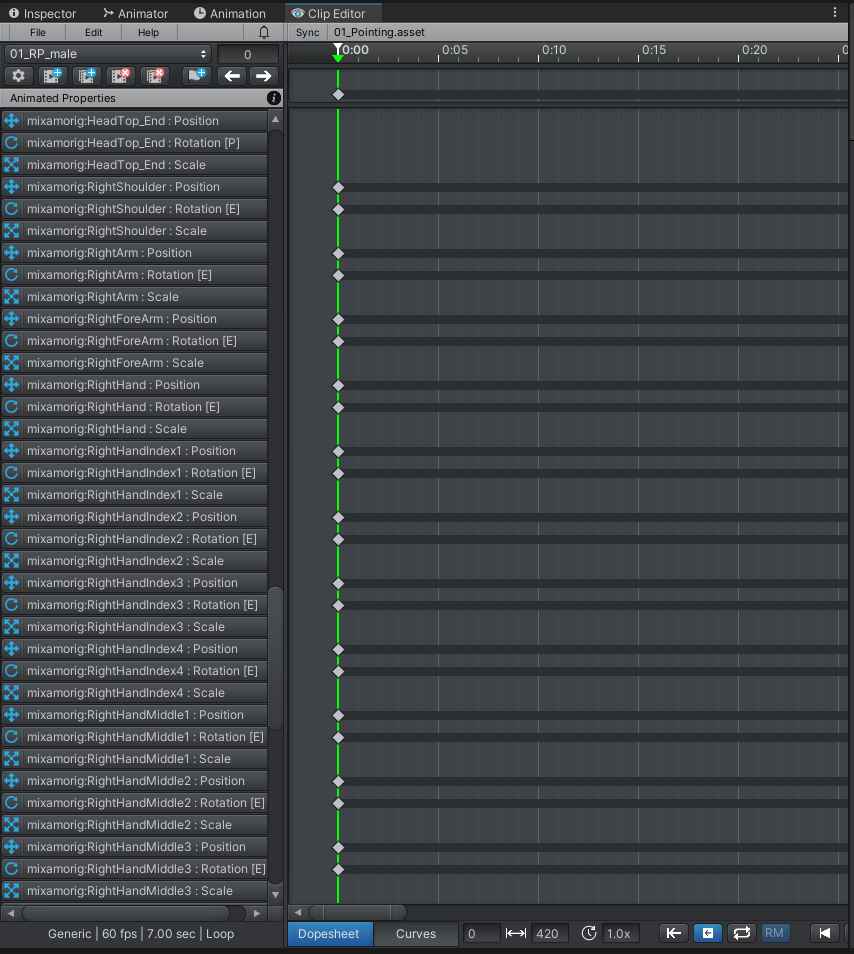Viewport: 854px width, 954px height.
Task: Click the move-to-start arrow button
Action: [674, 933]
